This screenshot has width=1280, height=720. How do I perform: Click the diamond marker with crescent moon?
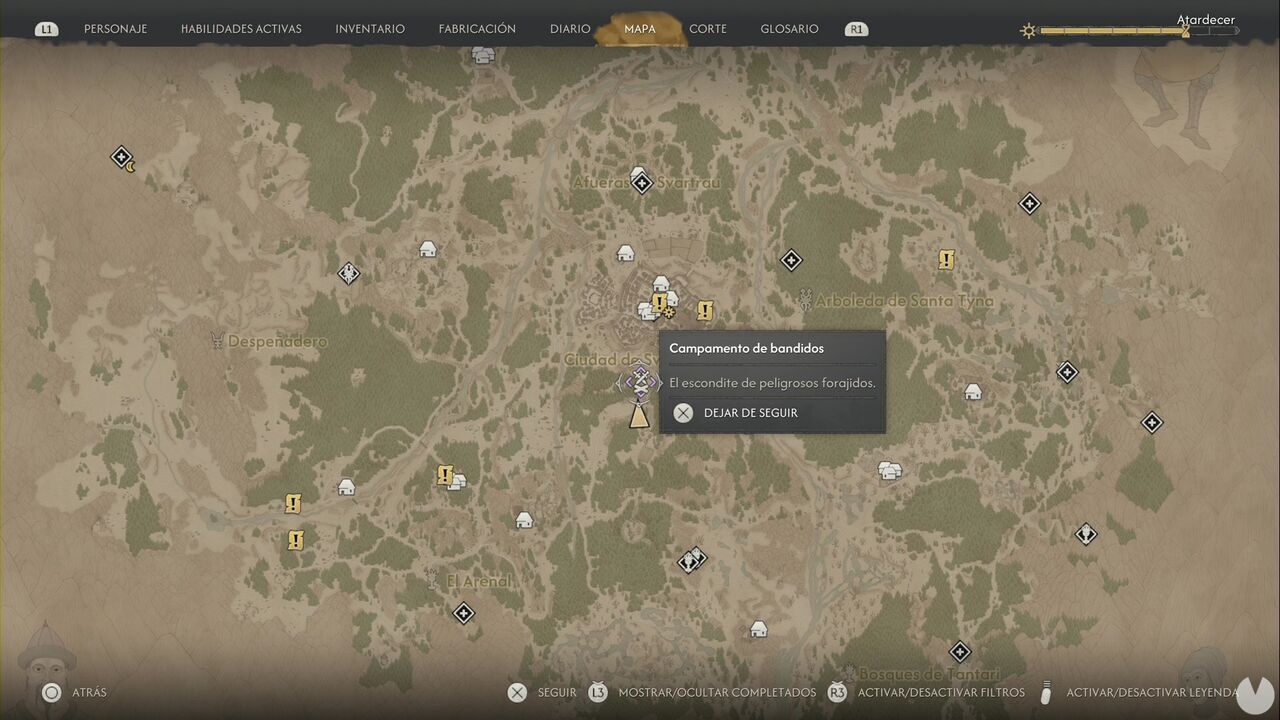point(123,158)
